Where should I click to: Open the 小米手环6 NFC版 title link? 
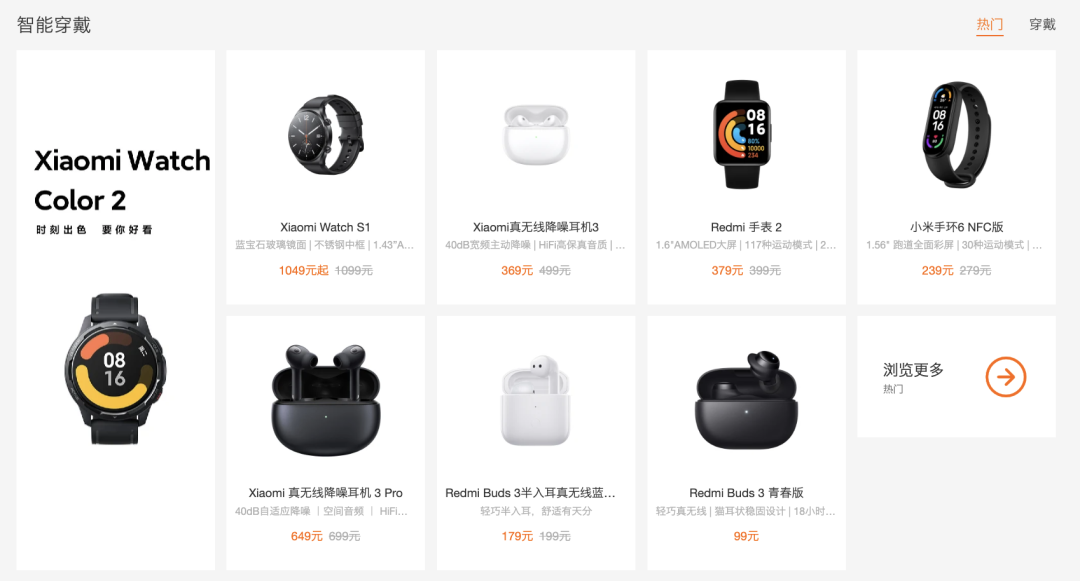pyautogui.click(x=956, y=227)
